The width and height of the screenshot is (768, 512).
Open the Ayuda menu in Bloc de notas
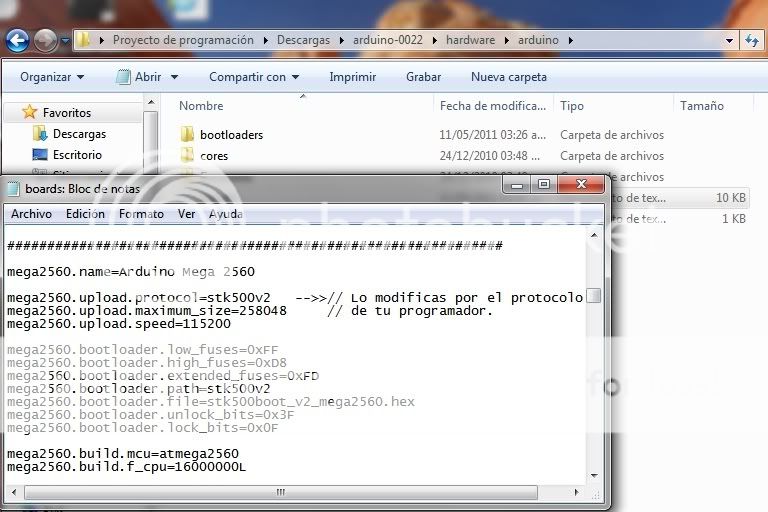tap(225, 214)
